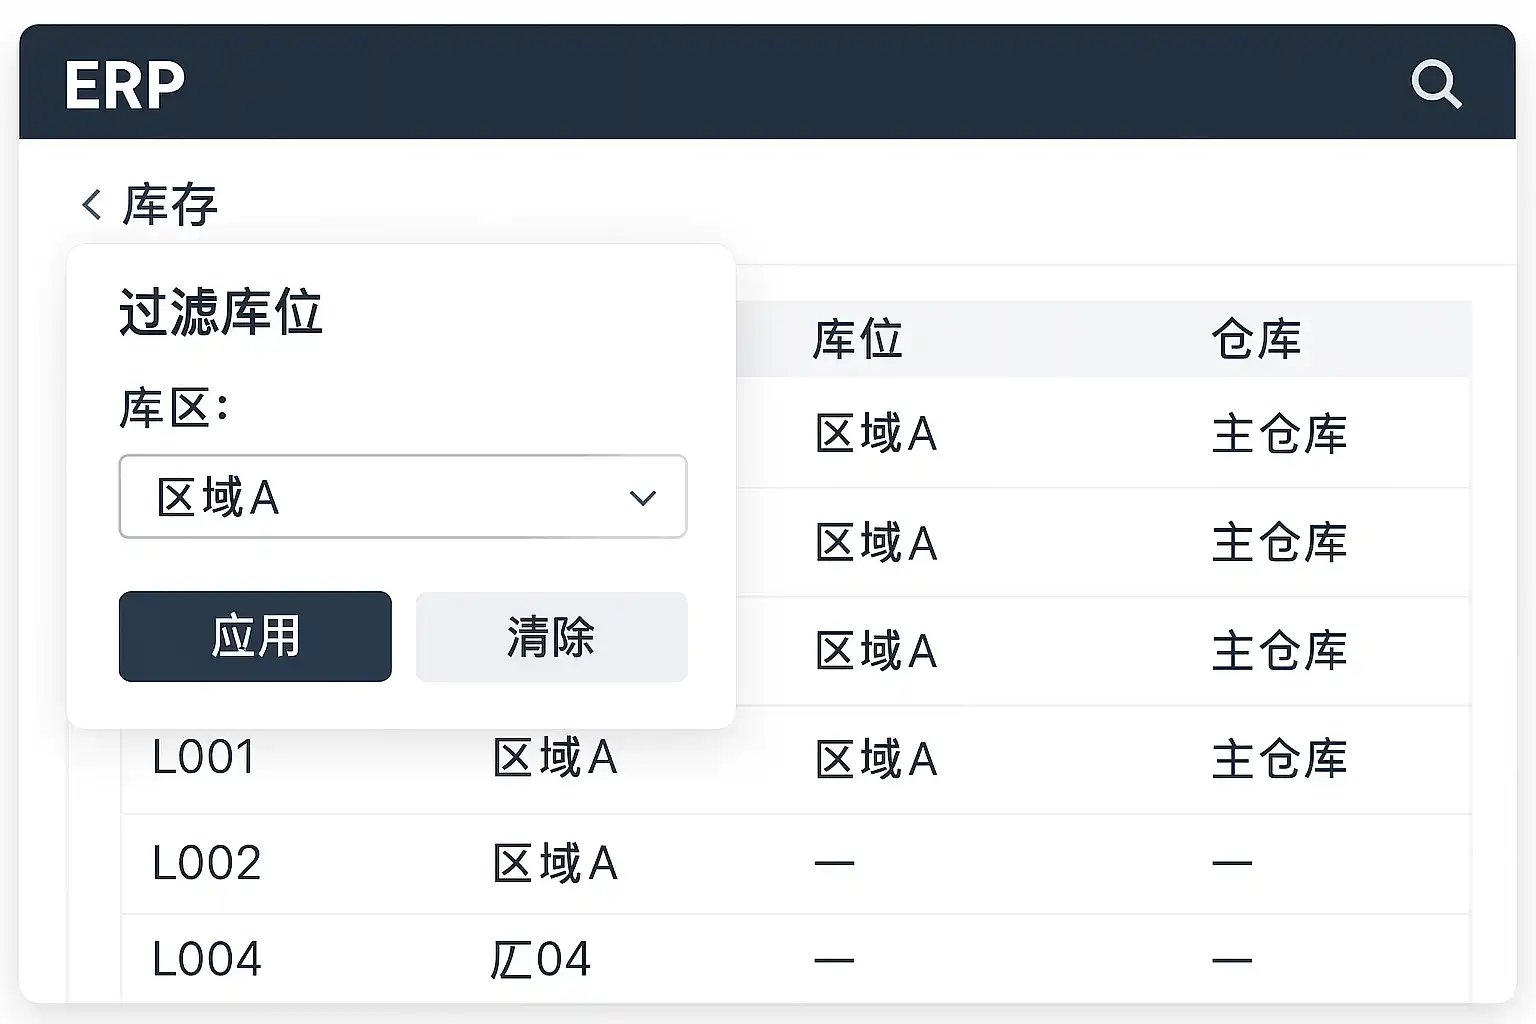
Task: Click the back chevron beside 库存
Action: coord(91,205)
